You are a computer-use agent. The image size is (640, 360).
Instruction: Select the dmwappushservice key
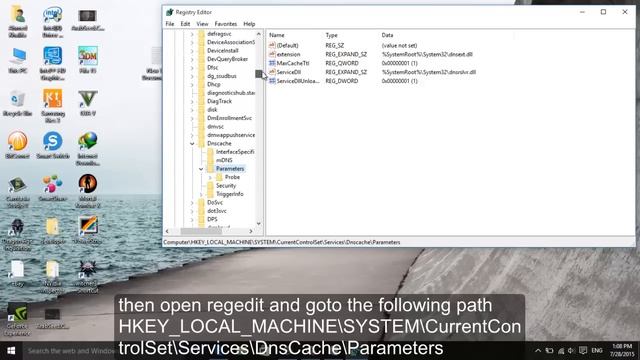[231, 135]
